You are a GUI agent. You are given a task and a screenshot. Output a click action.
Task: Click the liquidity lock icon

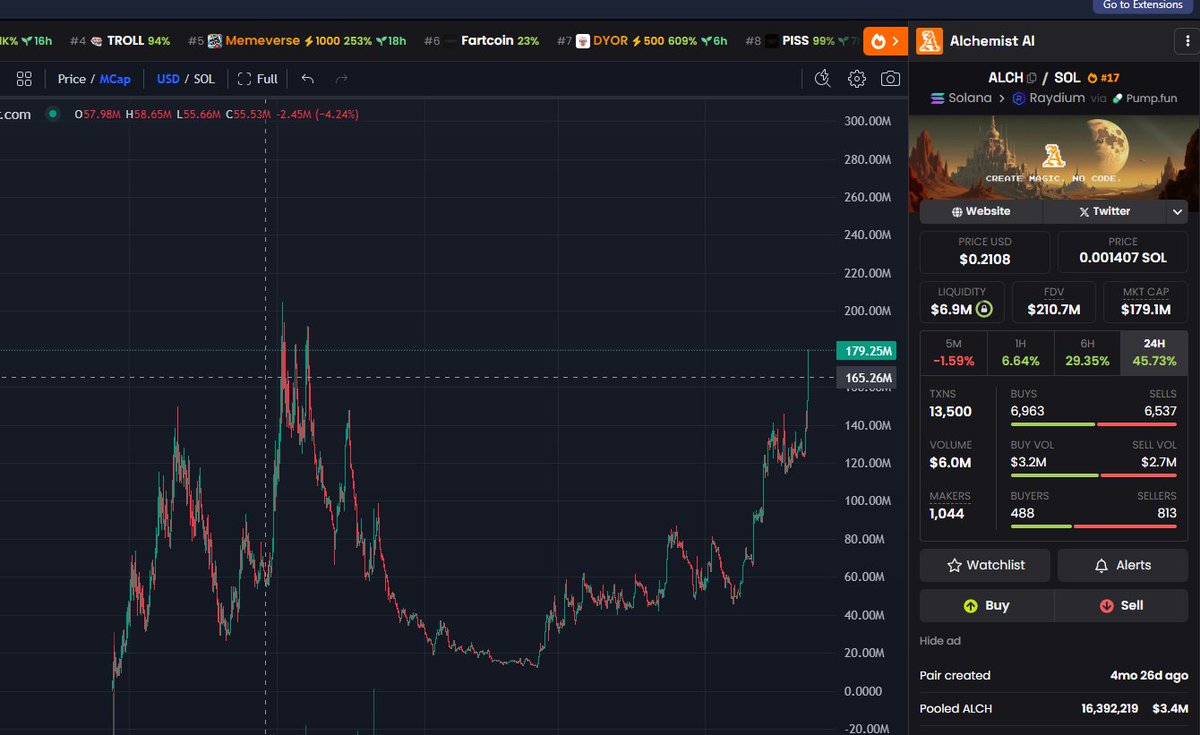pos(984,309)
